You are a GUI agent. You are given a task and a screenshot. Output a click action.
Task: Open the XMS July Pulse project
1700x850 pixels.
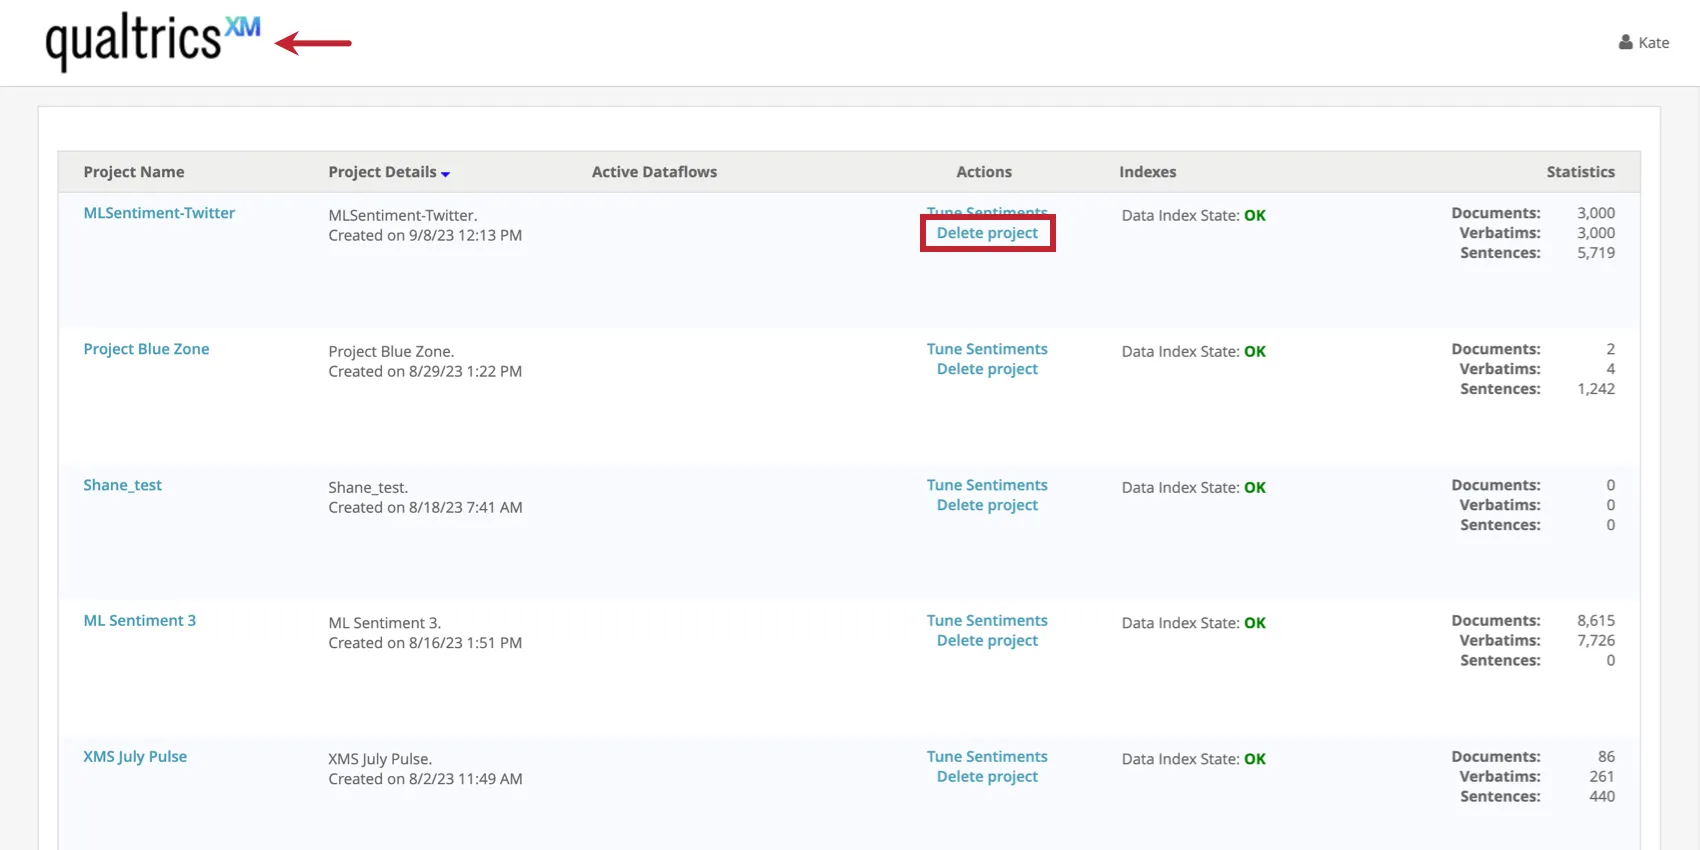pos(135,757)
